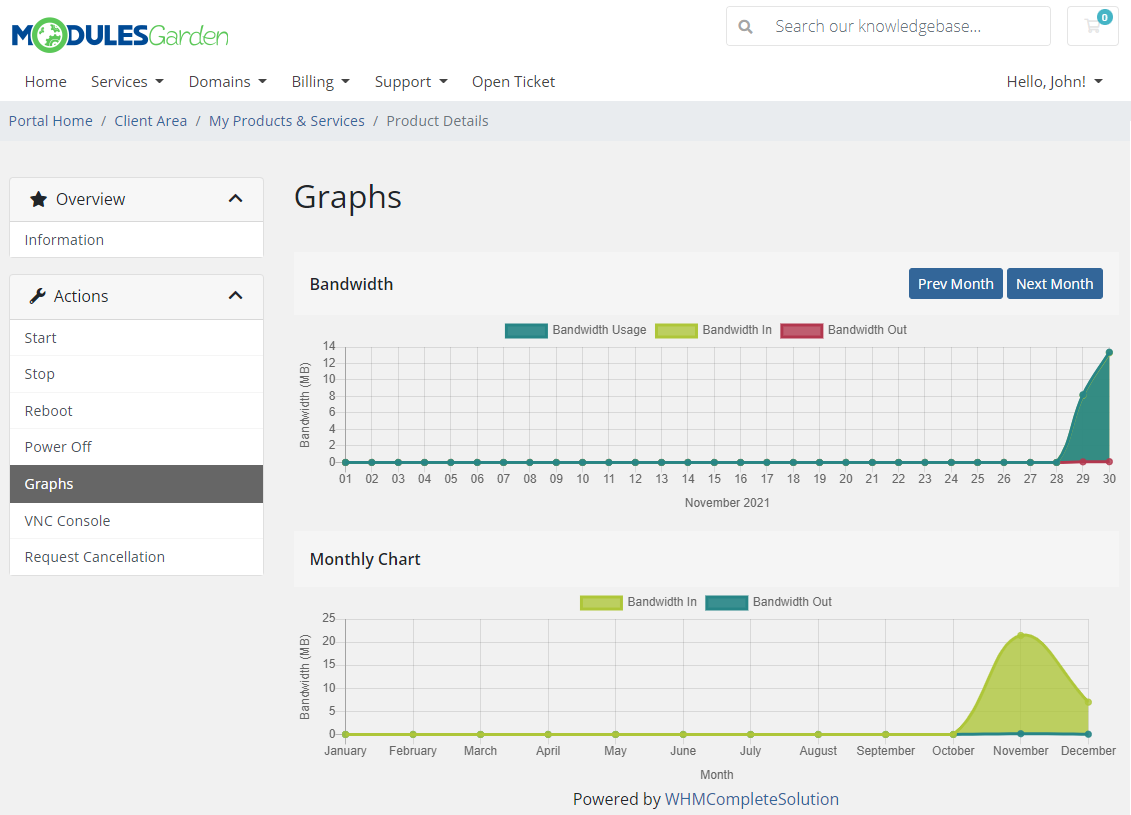
Task: Collapse the Overview panel chevron
Action: click(235, 198)
